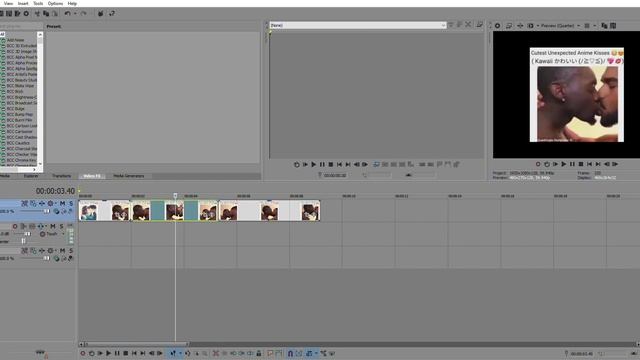
Task: Open the Help menu
Action: [72, 3]
